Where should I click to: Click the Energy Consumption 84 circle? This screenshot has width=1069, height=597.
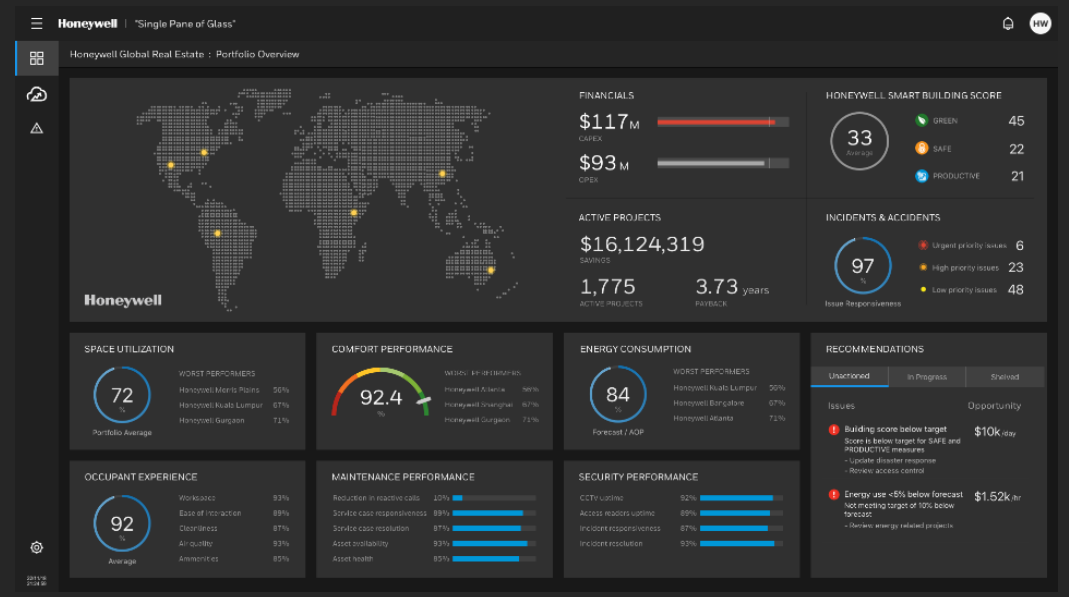click(618, 395)
